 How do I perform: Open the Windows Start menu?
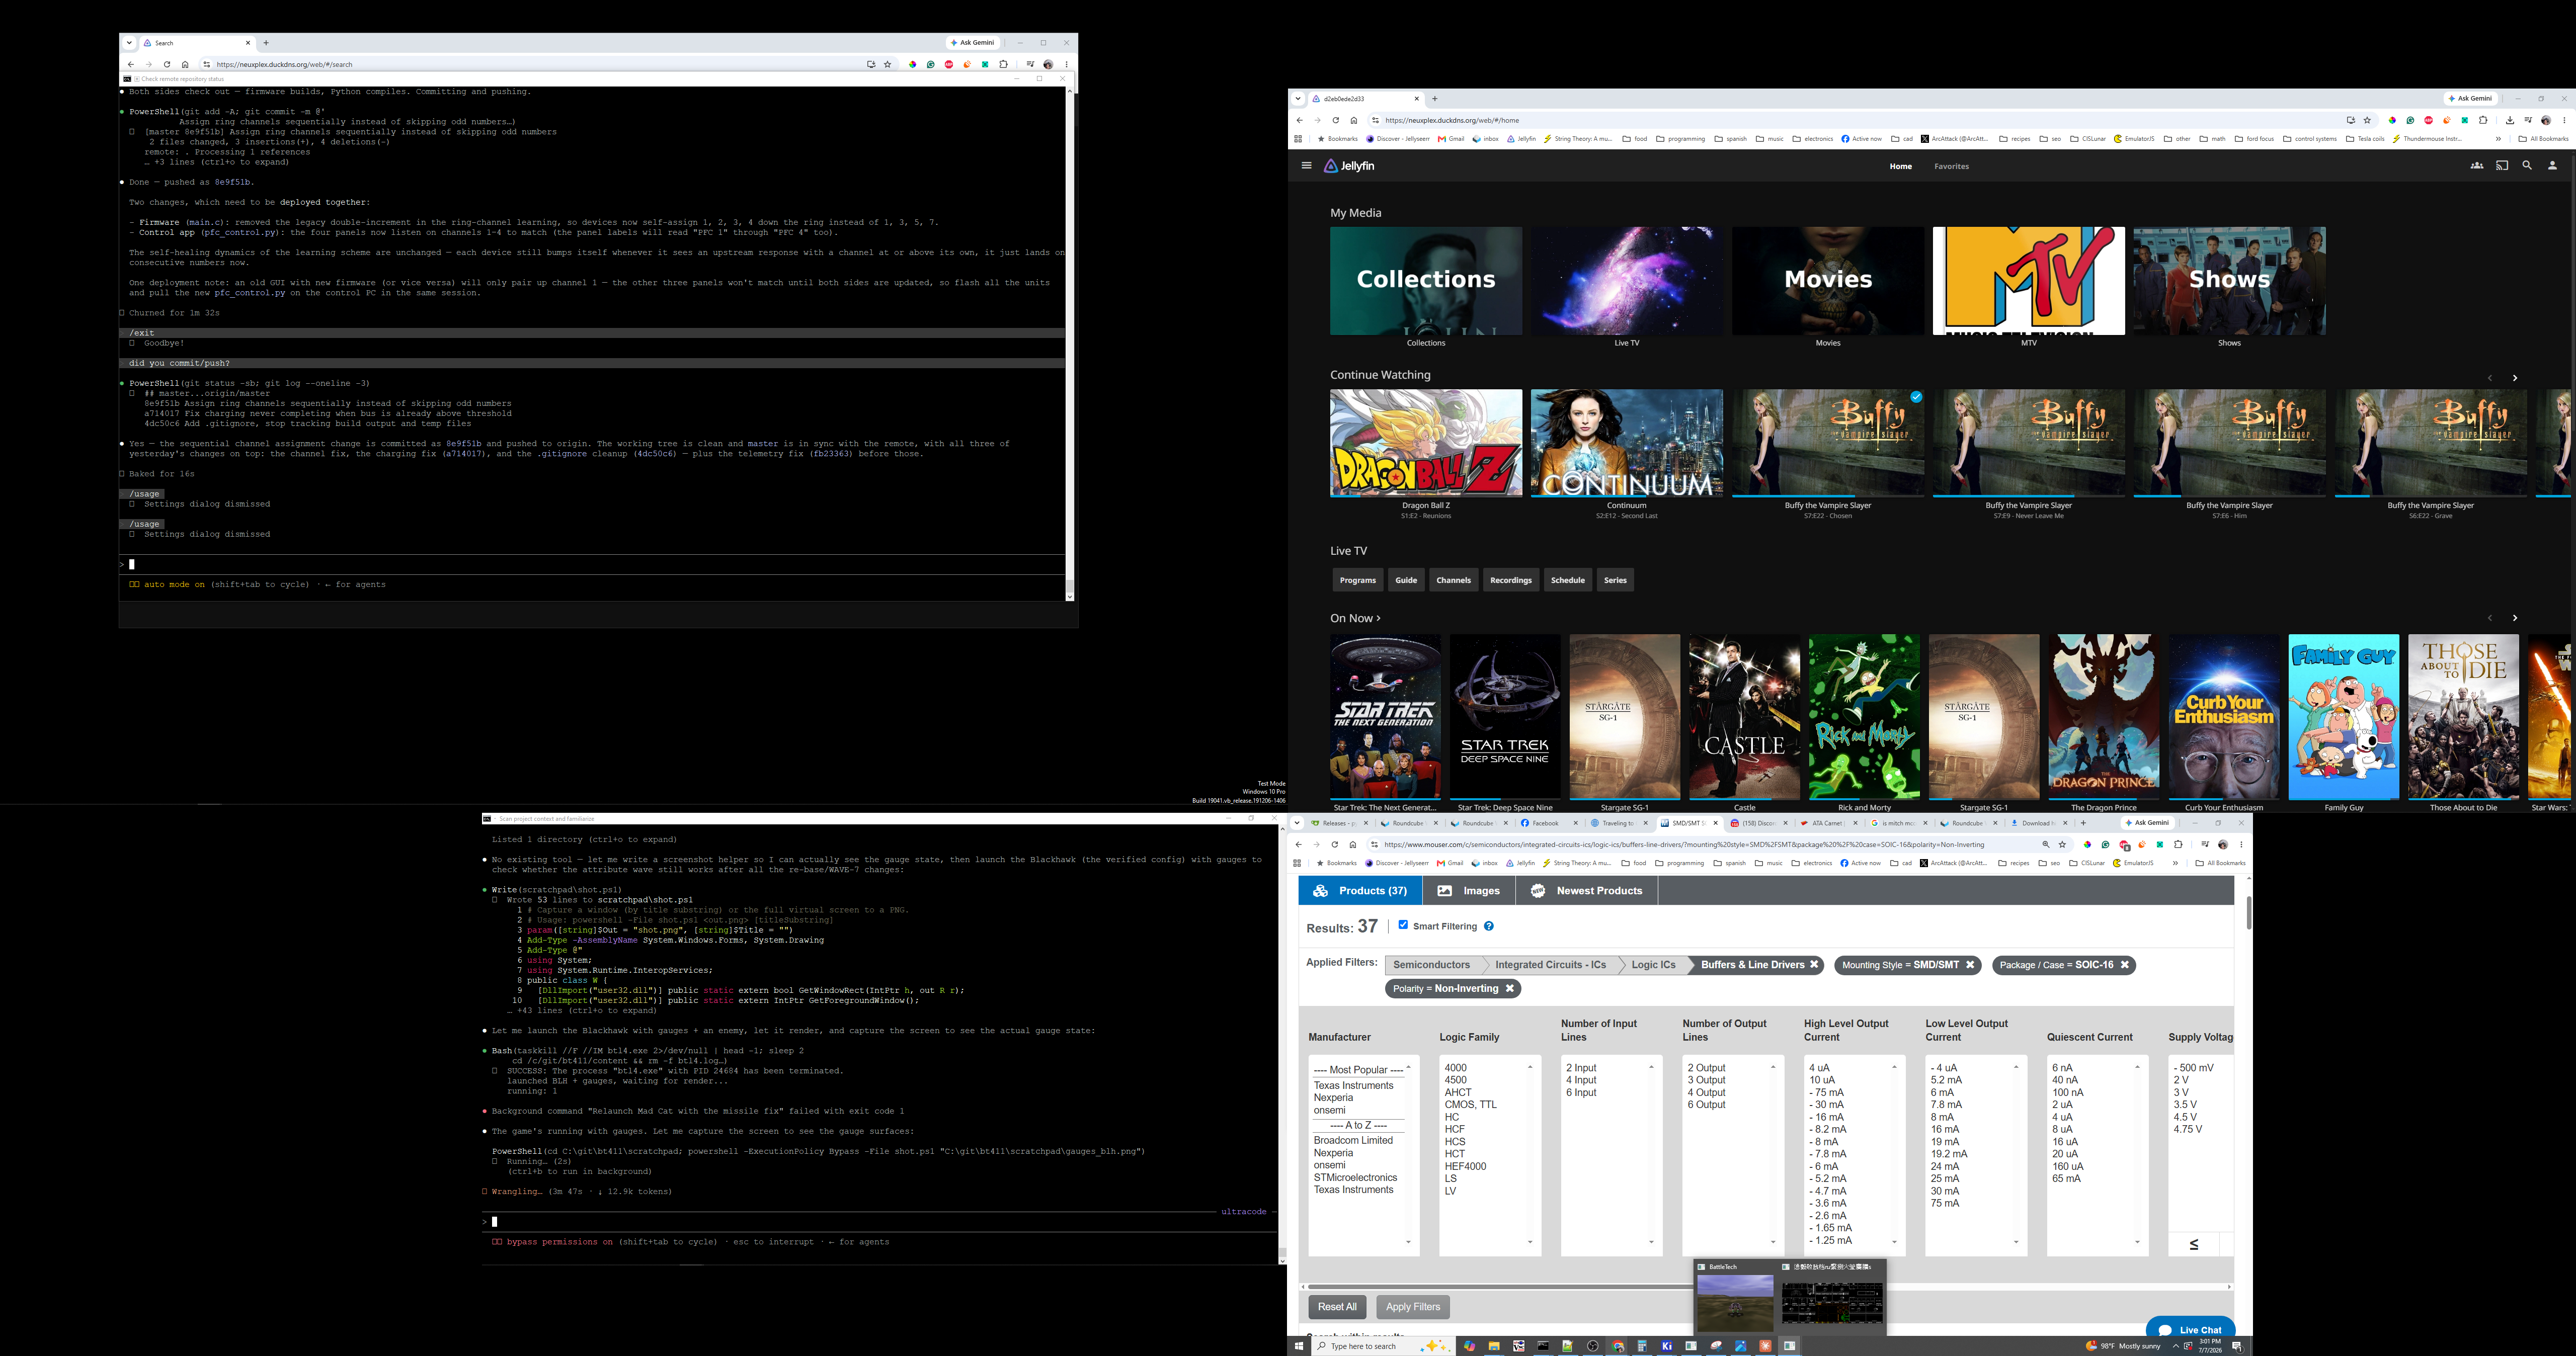pos(1299,1346)
